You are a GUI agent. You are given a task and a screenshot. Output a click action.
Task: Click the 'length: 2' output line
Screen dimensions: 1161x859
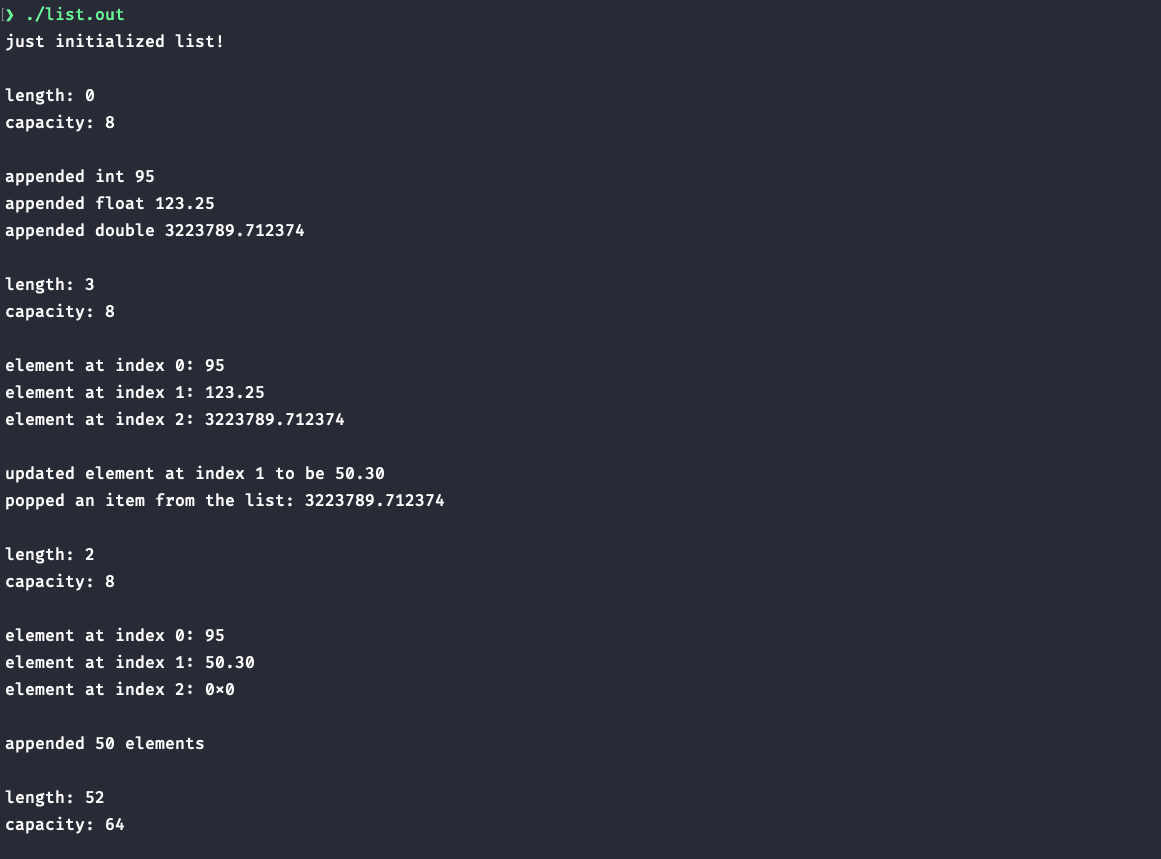pos(50,555)
